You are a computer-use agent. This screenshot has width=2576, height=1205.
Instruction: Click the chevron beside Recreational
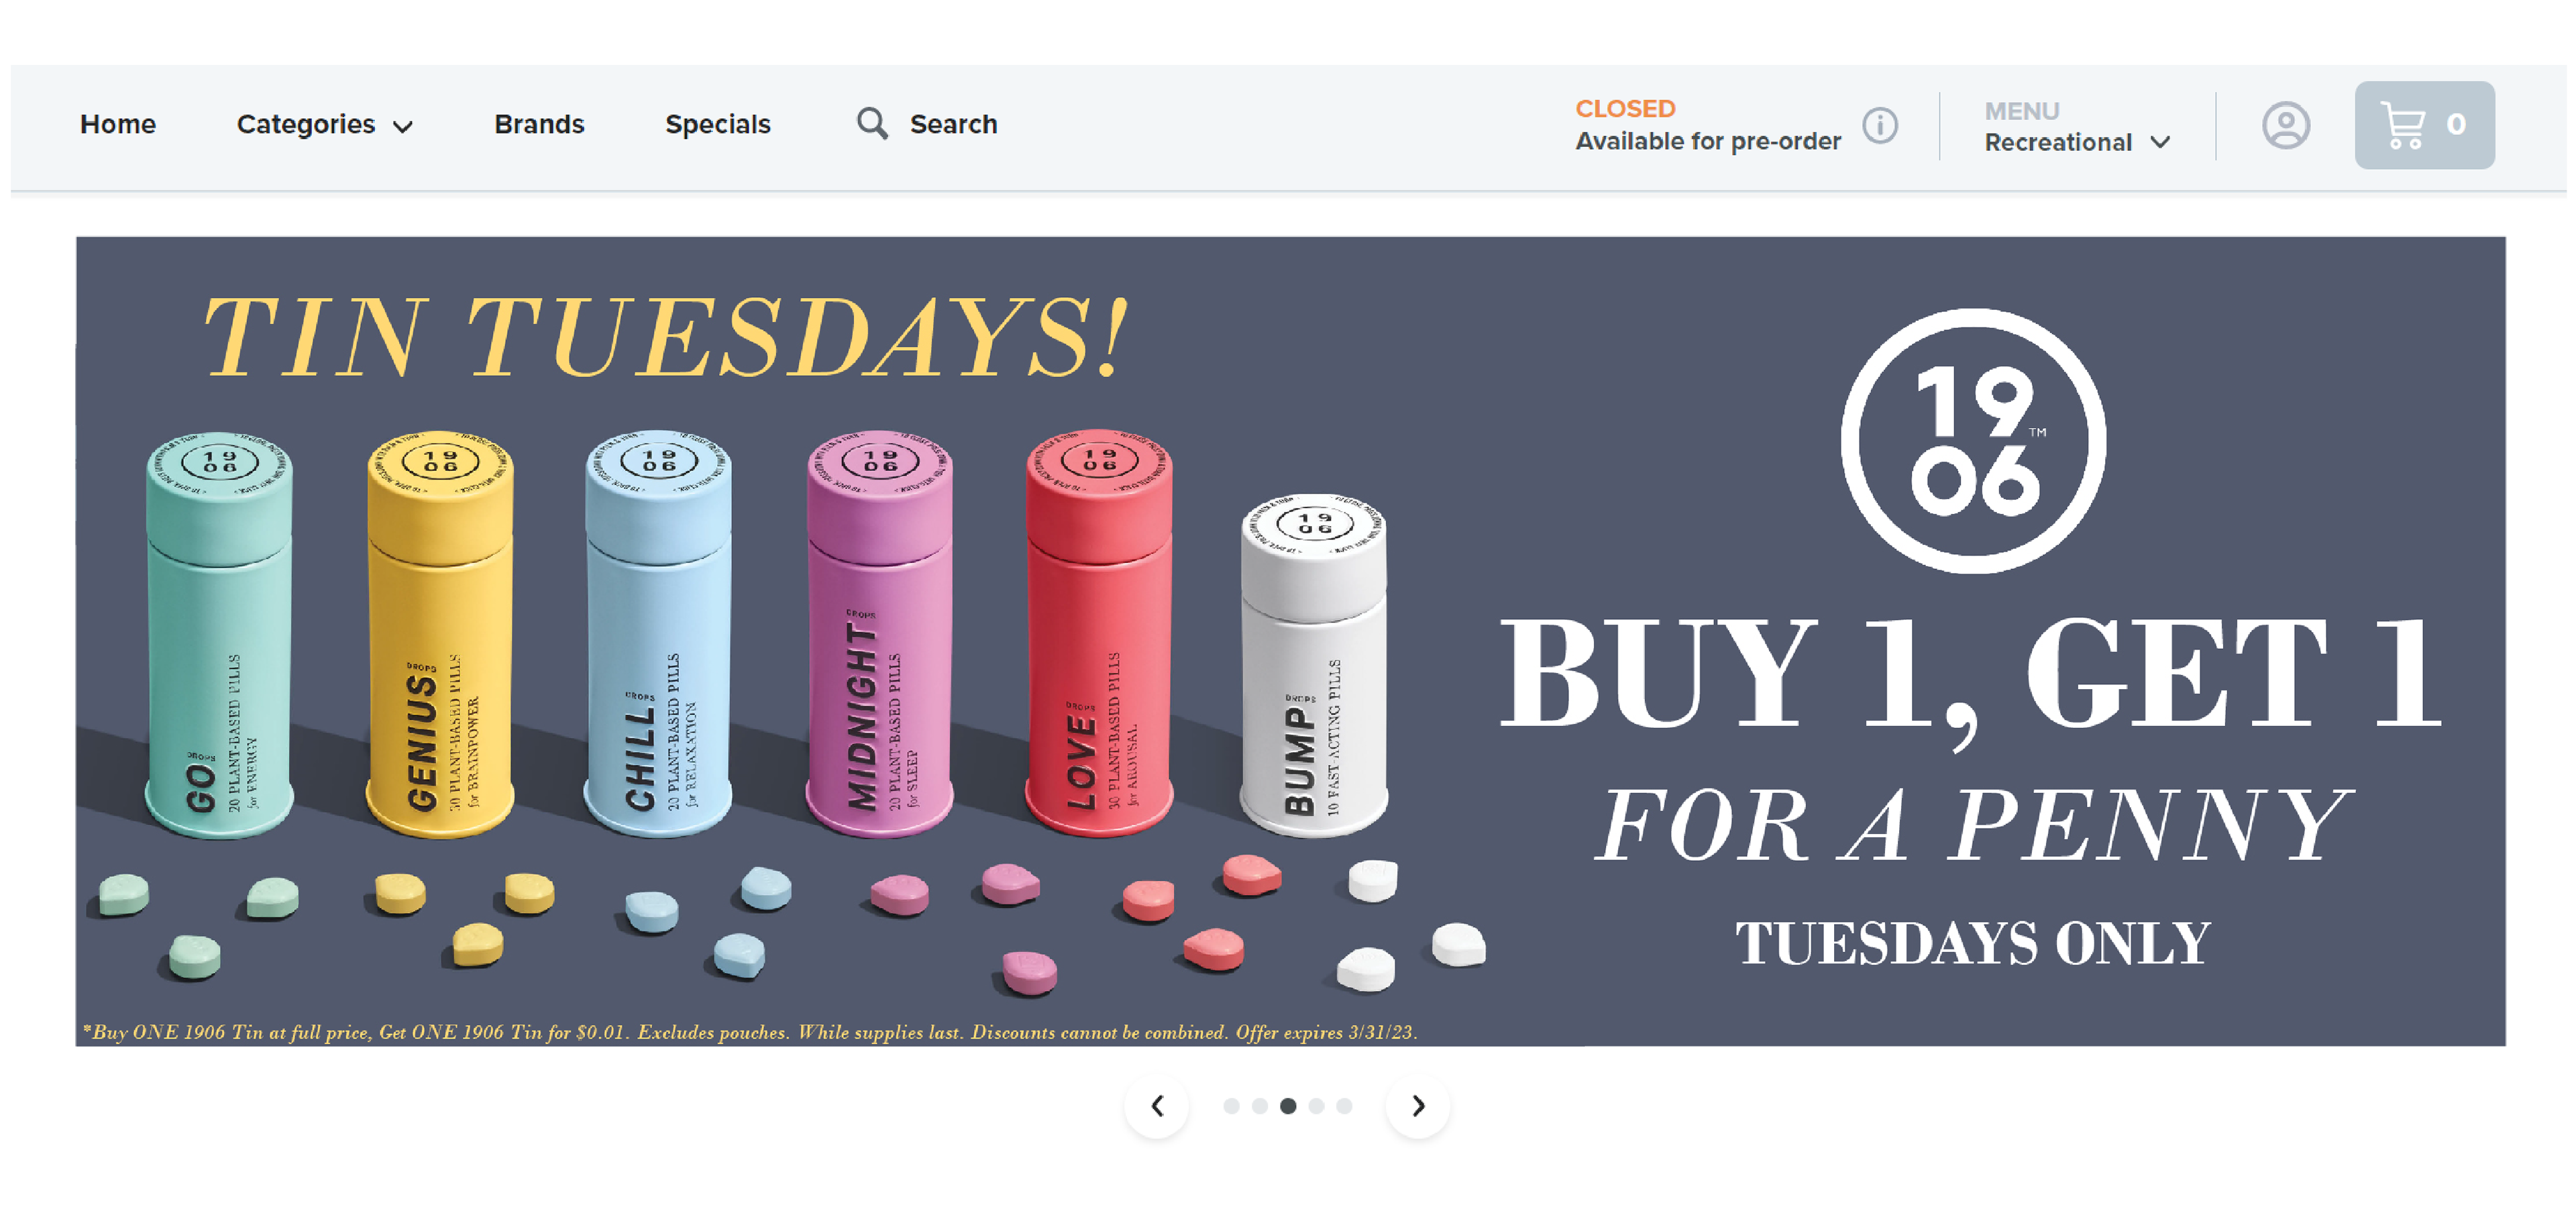pos(2160,143)
